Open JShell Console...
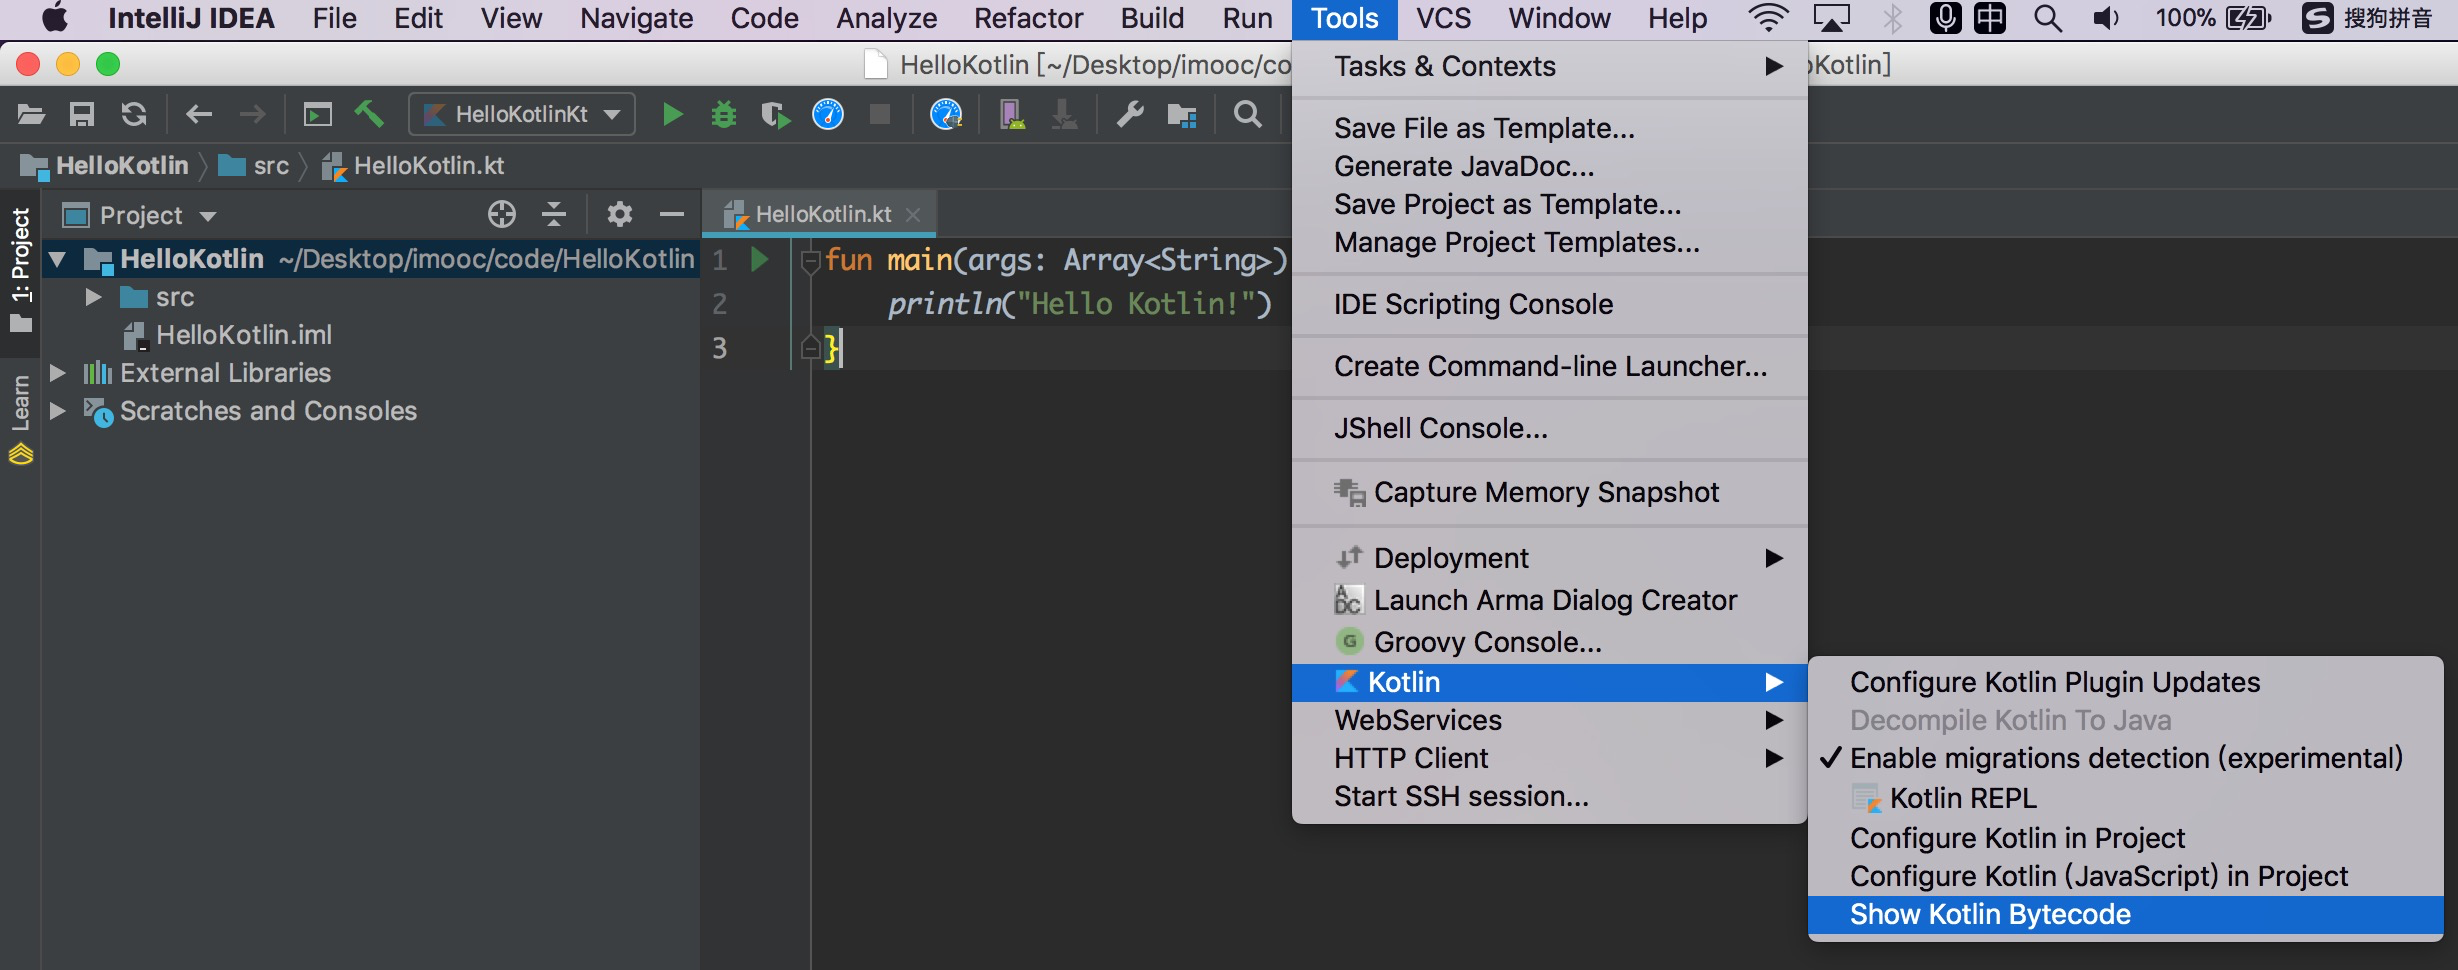The height and width of the screenshot is (970, 2458). tap(1549, 428)
